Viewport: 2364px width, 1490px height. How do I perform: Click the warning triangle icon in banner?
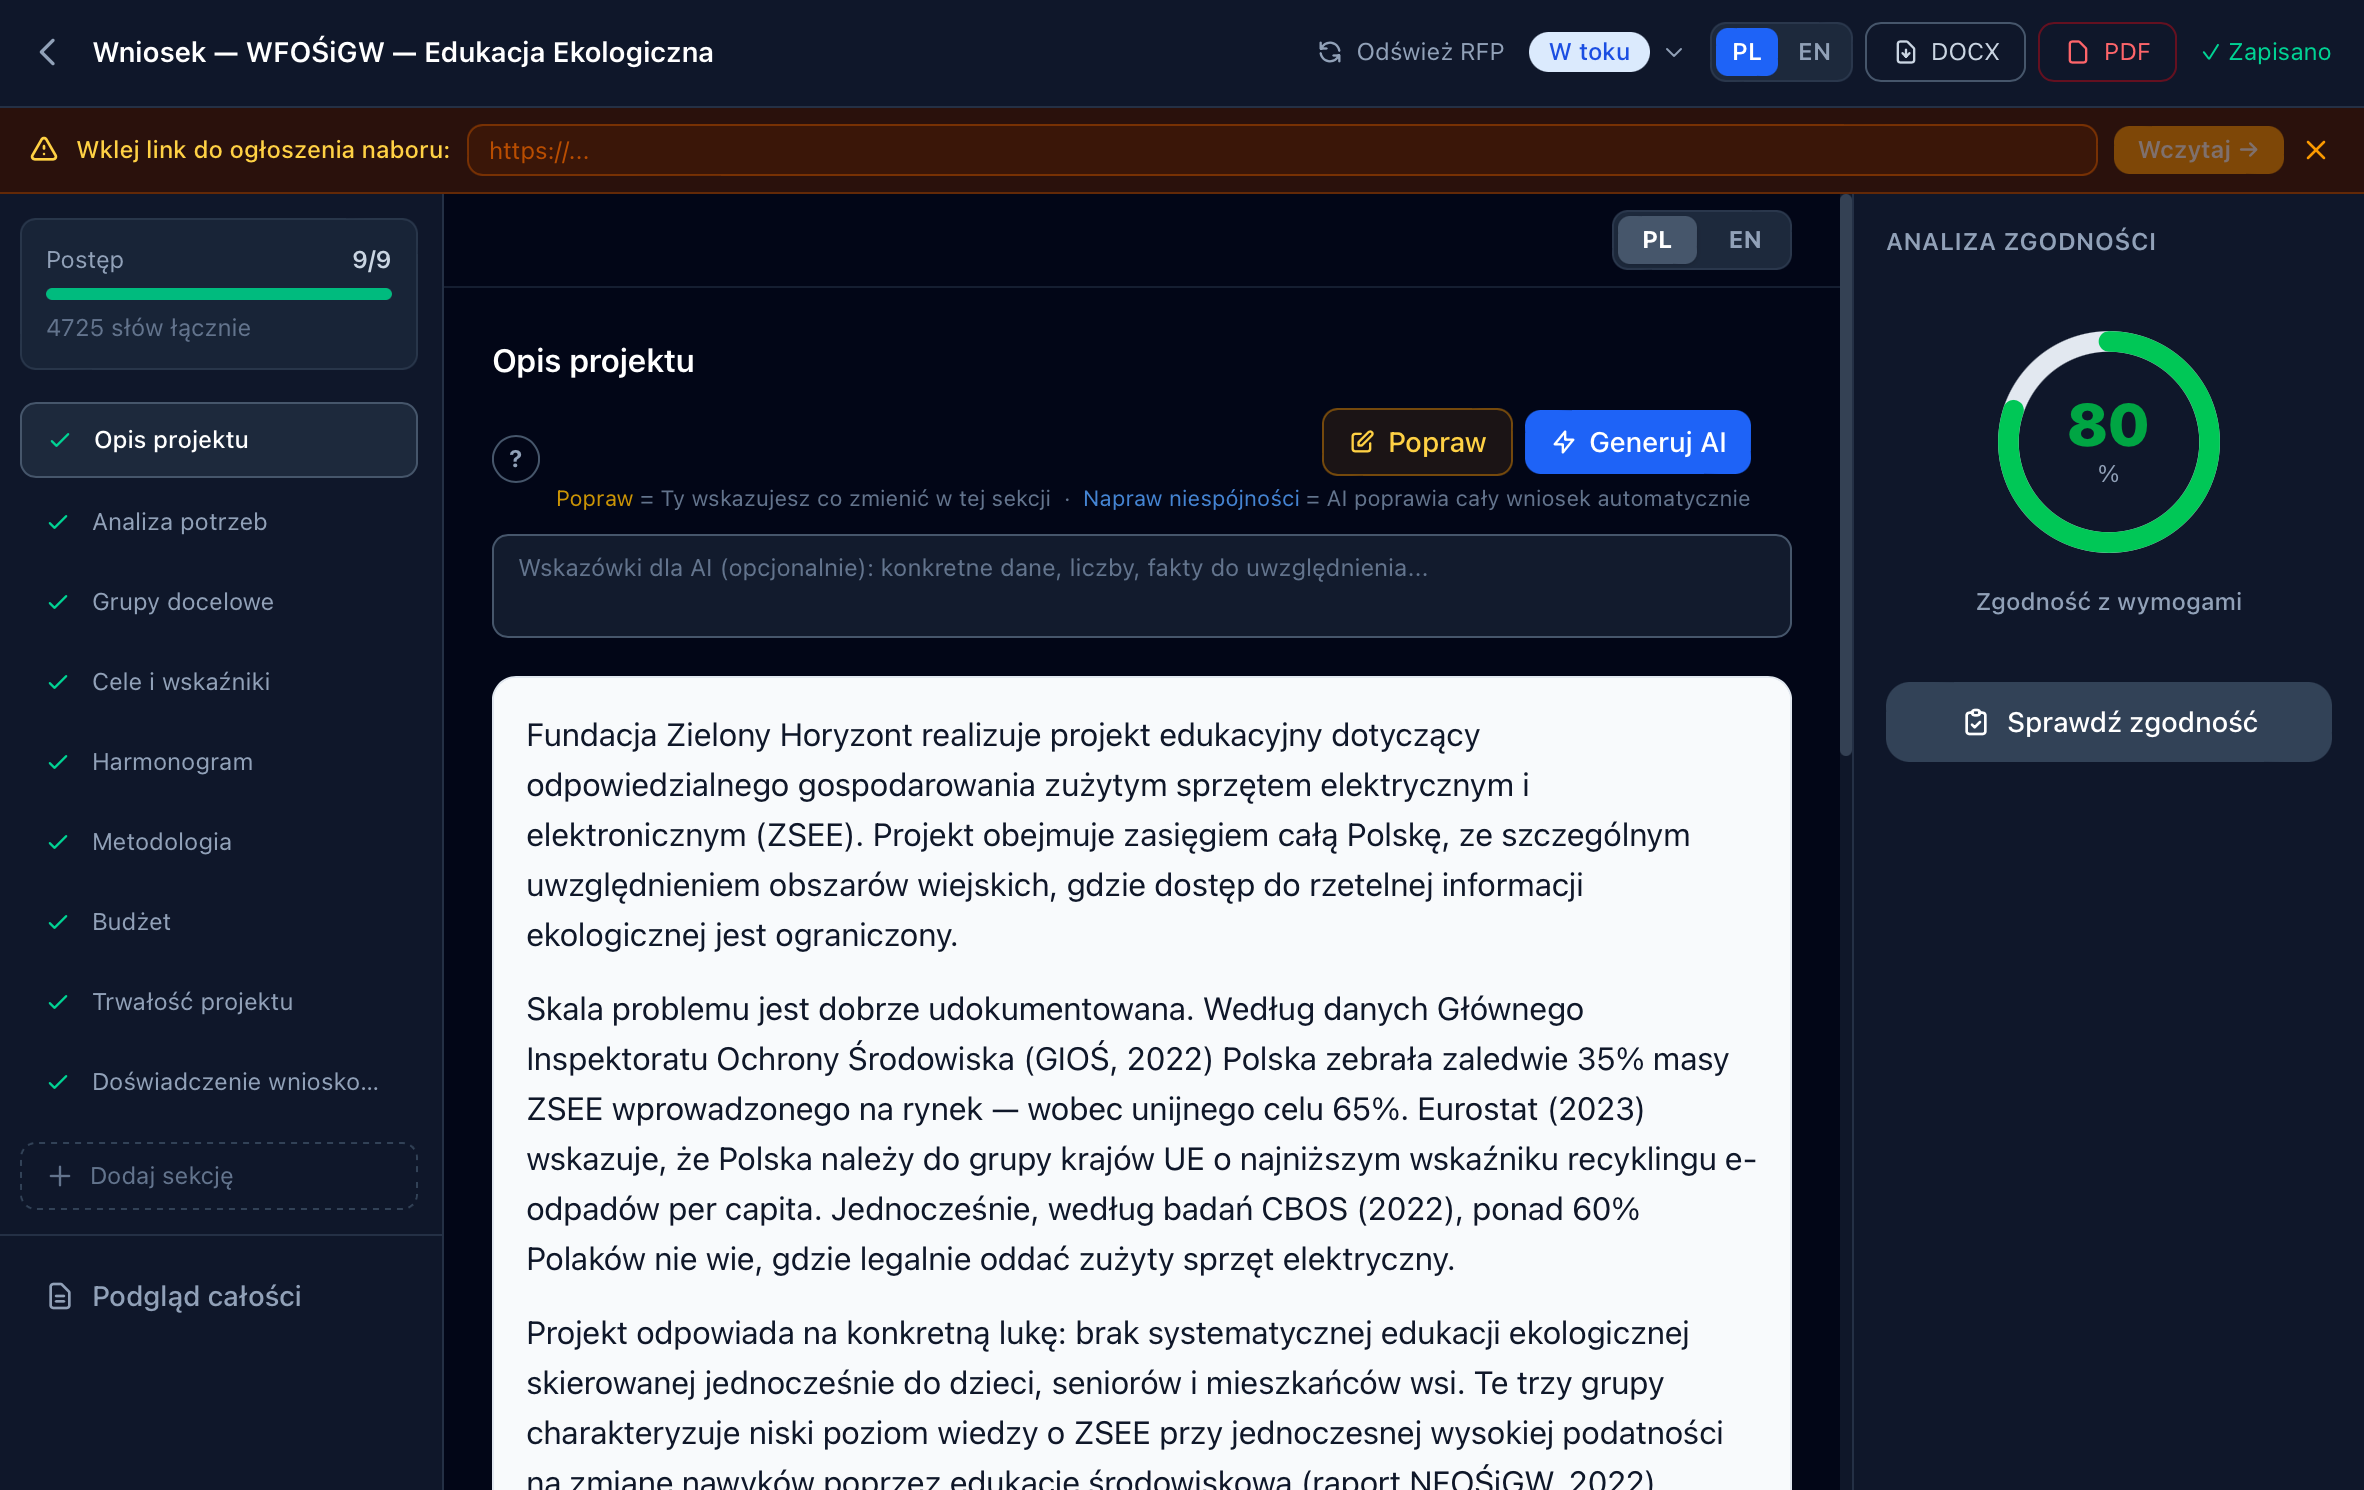(44, 150)
